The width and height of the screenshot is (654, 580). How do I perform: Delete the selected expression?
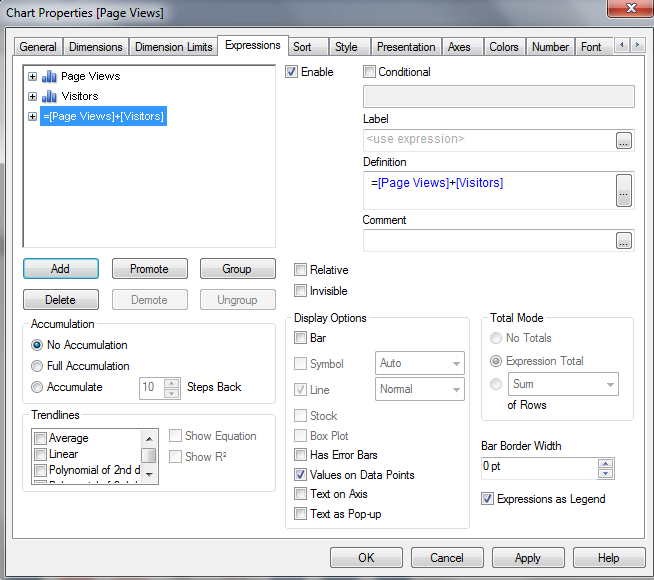[x=61, y=300]
